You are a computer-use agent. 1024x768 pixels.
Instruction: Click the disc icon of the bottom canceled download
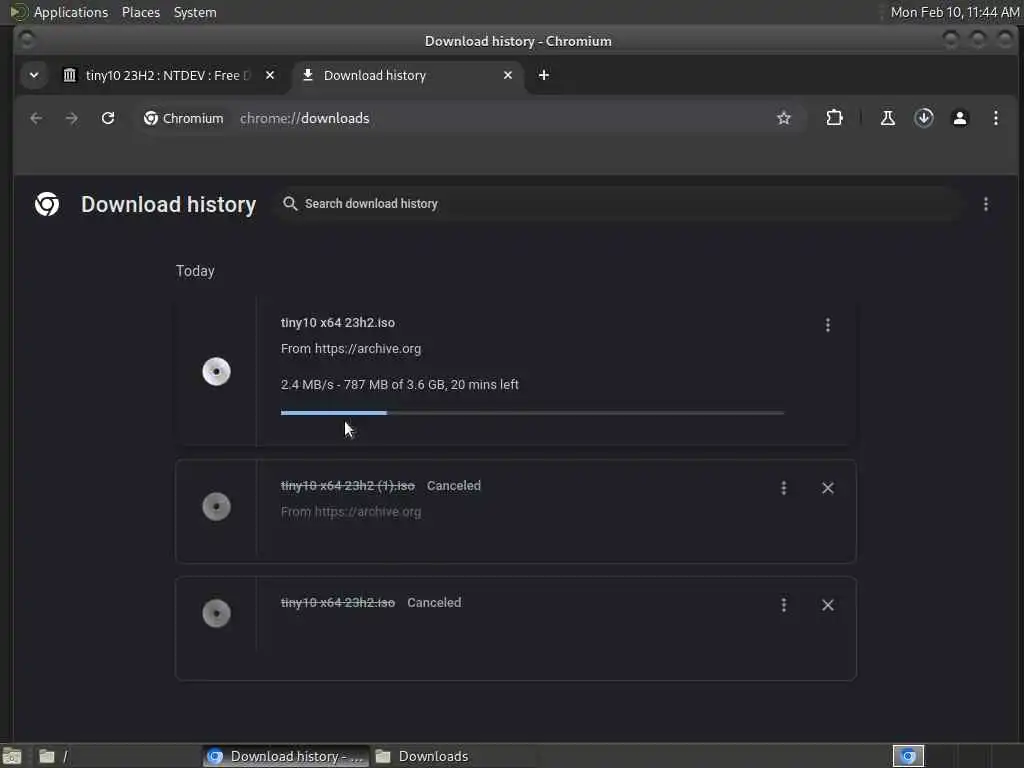(216, 613)
